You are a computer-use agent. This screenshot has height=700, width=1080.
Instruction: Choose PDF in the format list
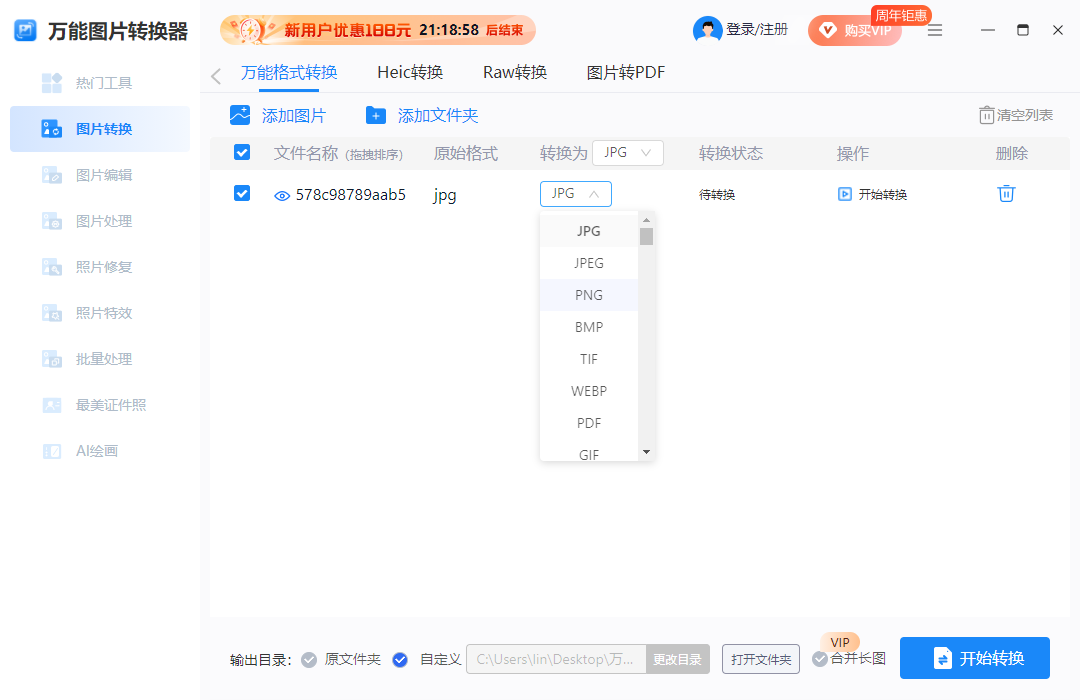[589, 423]
